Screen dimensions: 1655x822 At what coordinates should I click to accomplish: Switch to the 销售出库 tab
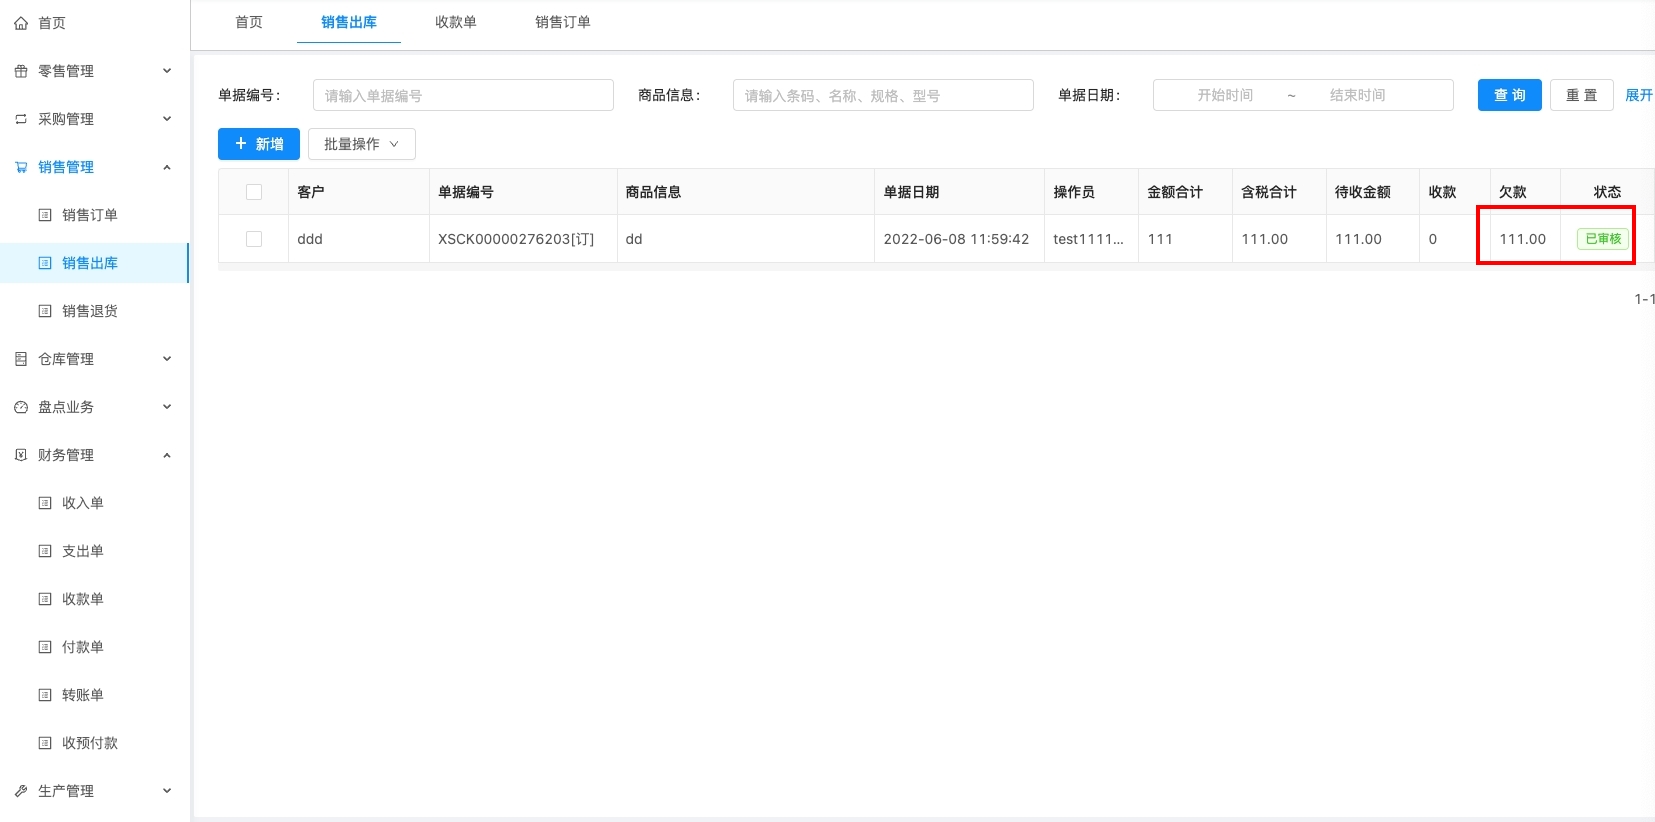click(349, 22)
